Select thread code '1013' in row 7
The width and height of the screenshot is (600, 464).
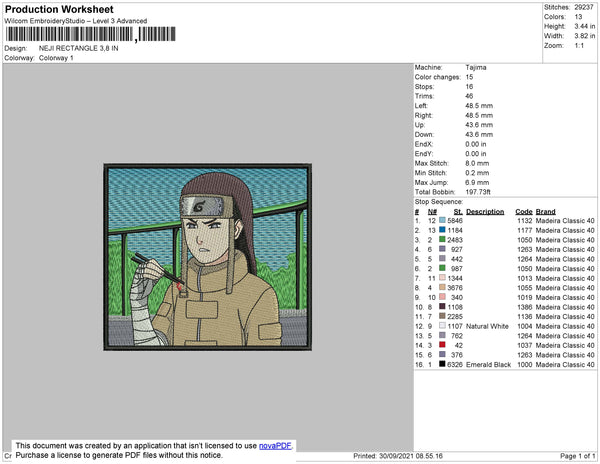(525, 278)
